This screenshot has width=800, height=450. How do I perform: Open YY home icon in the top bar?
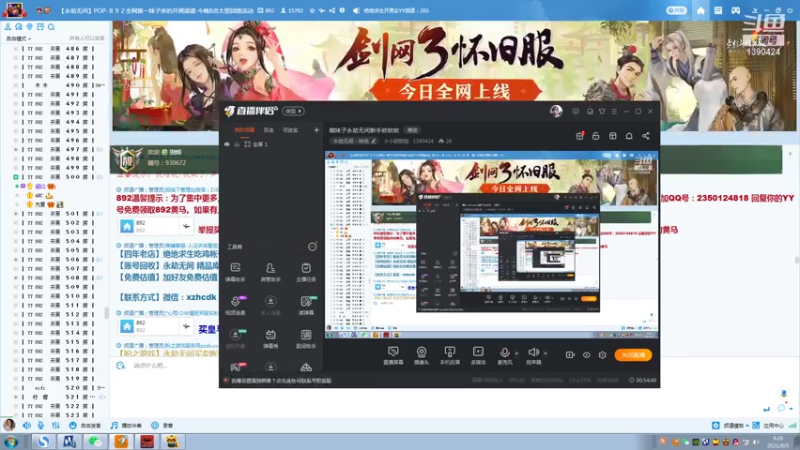[x=701, y=10]
